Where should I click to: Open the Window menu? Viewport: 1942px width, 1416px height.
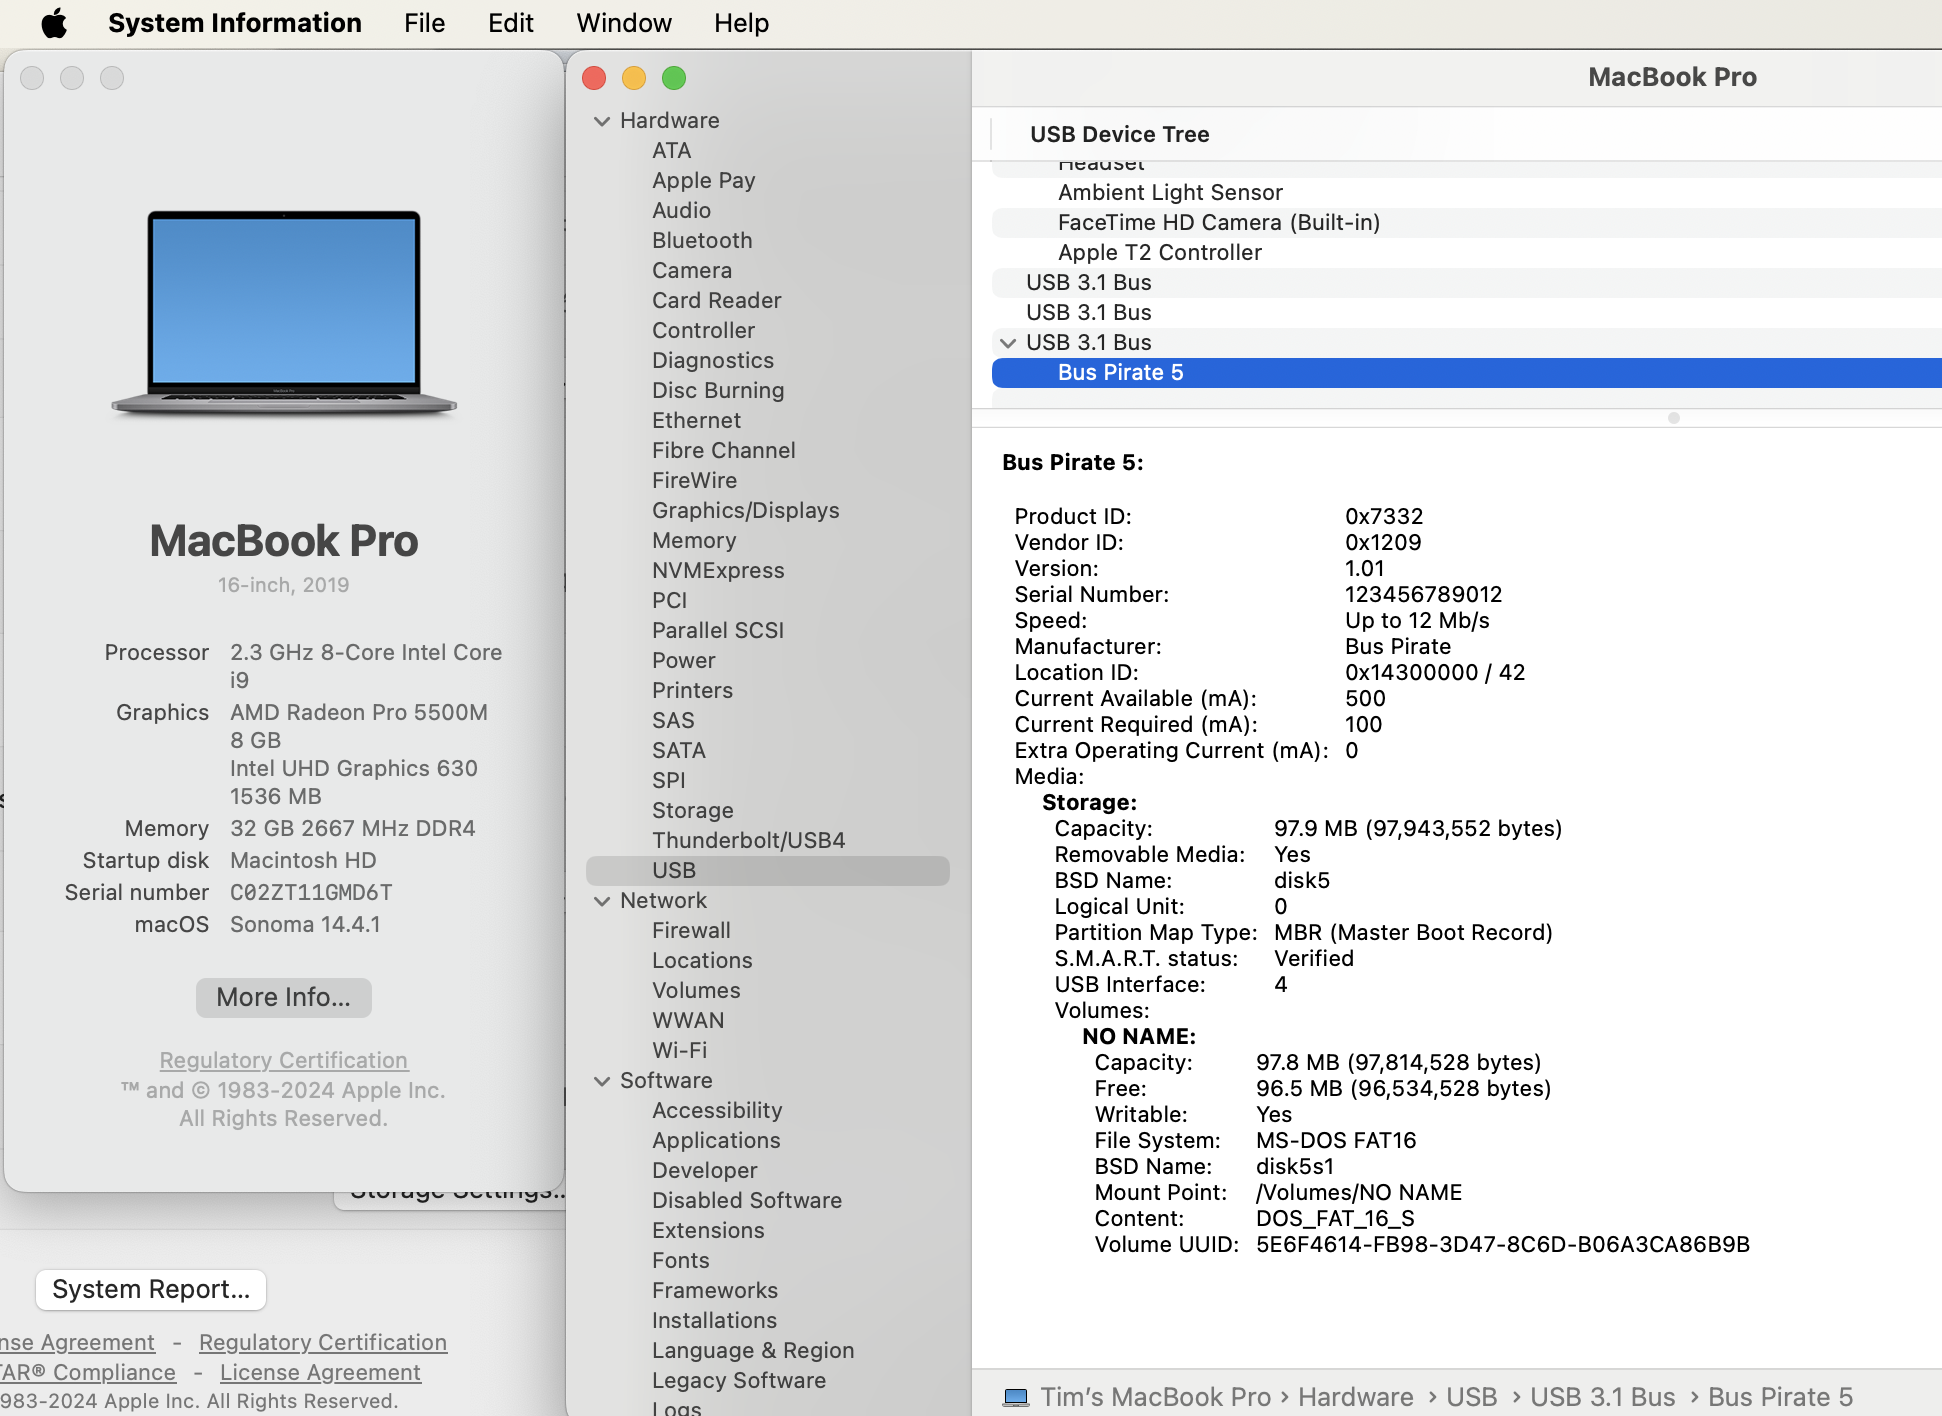click(x=624, y=23)
